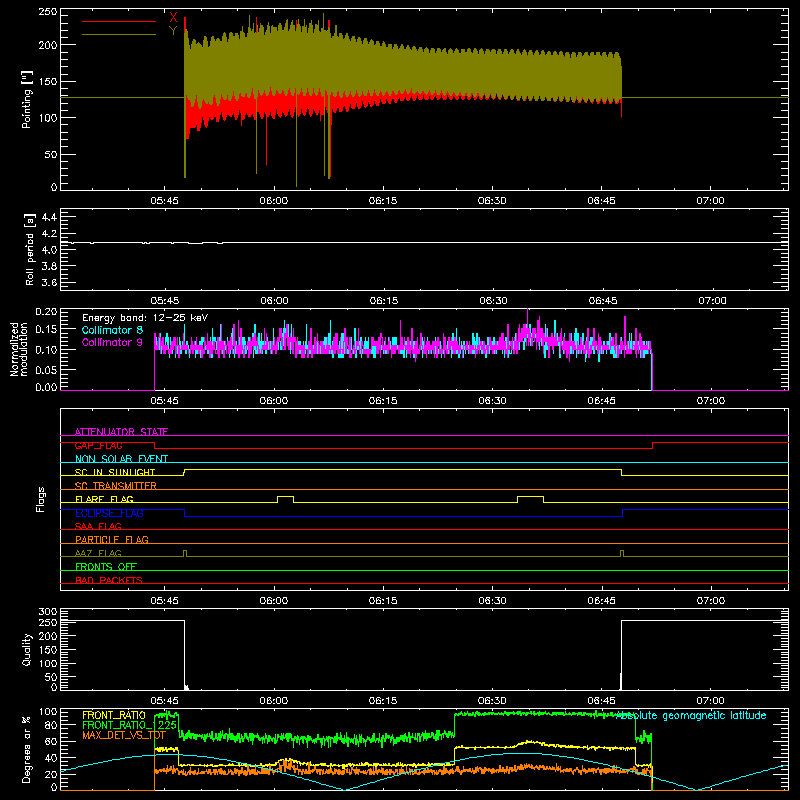Click the 05:45 tick under Pointing plot
Screen dimensions: 800x800
pos(164,201)
